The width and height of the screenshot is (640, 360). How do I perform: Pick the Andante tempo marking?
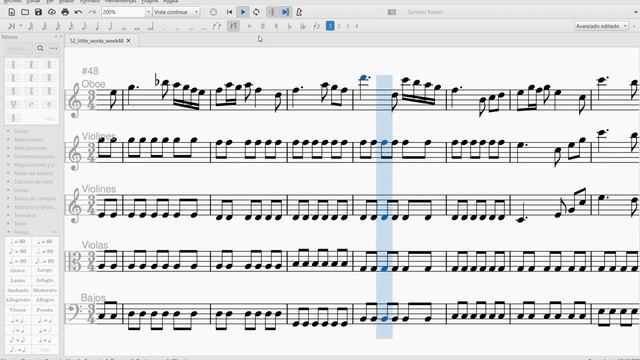tap(18, 290)
